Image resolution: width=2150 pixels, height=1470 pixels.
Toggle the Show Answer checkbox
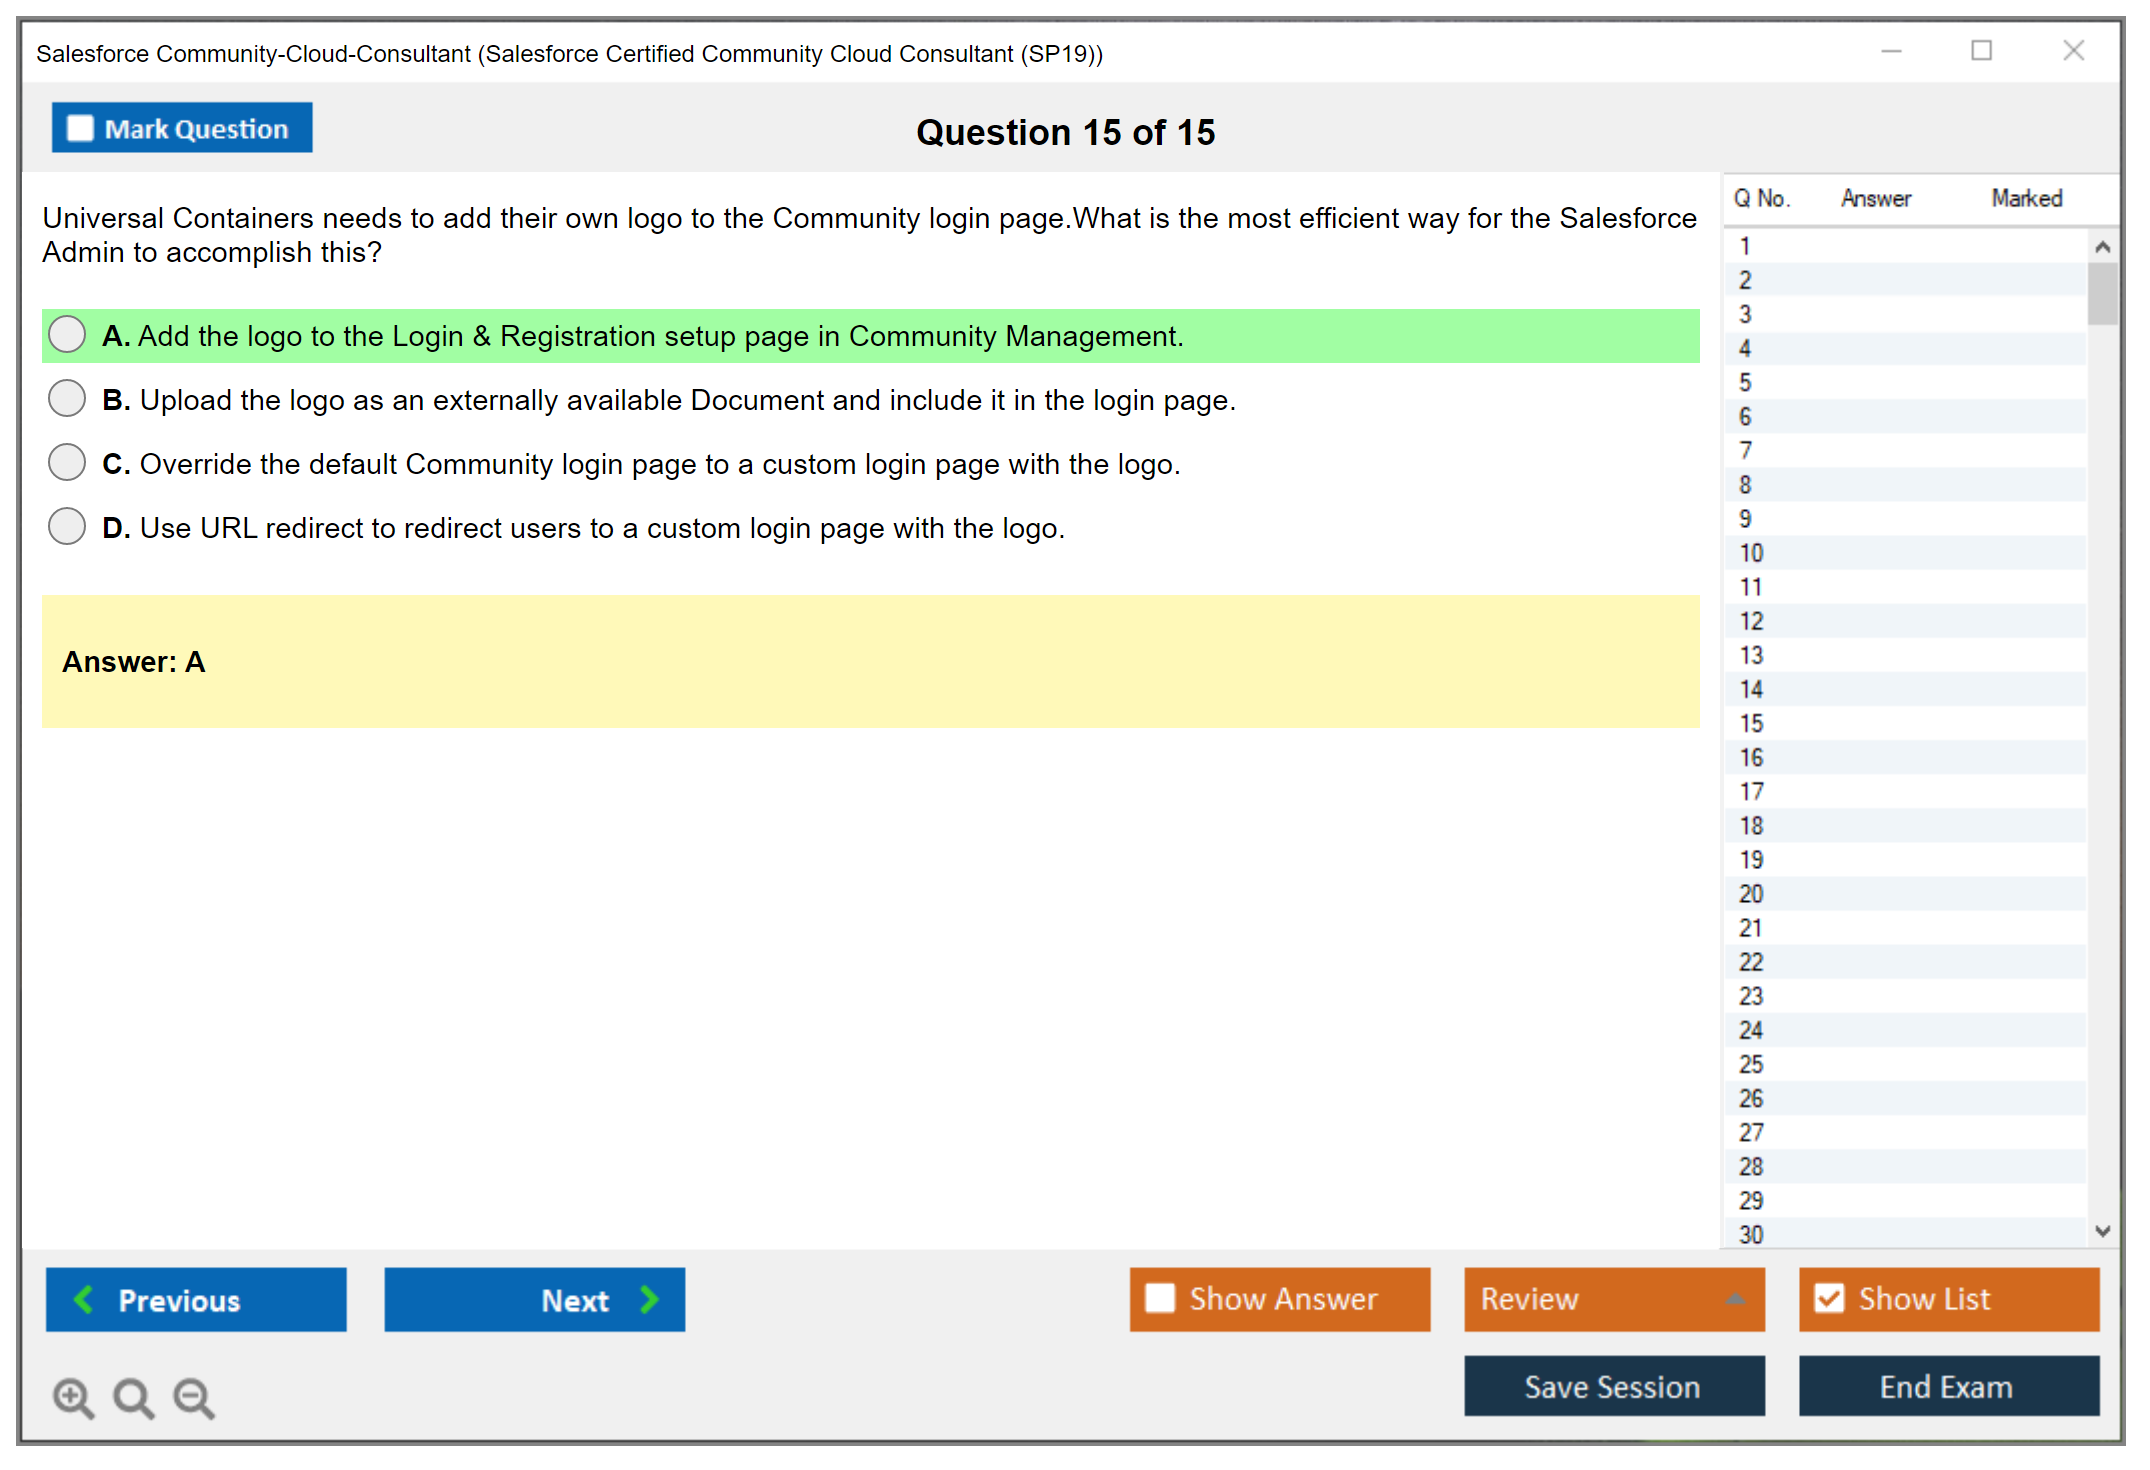1160,1298
